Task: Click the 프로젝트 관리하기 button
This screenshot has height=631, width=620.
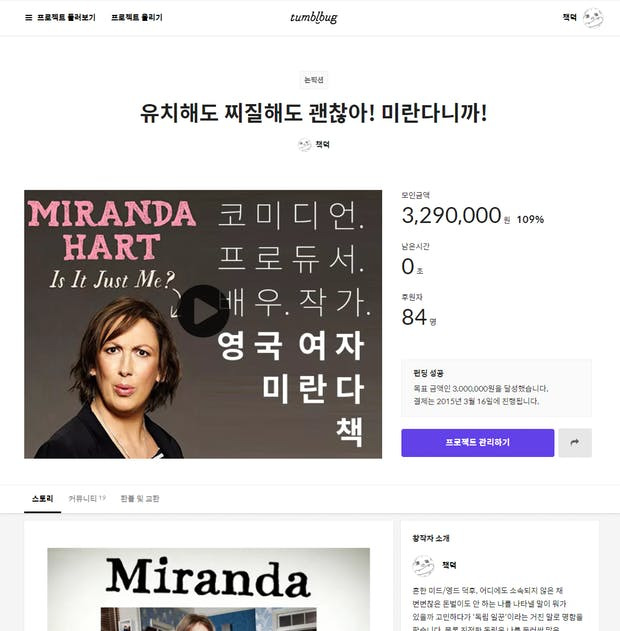Action: 478,443
